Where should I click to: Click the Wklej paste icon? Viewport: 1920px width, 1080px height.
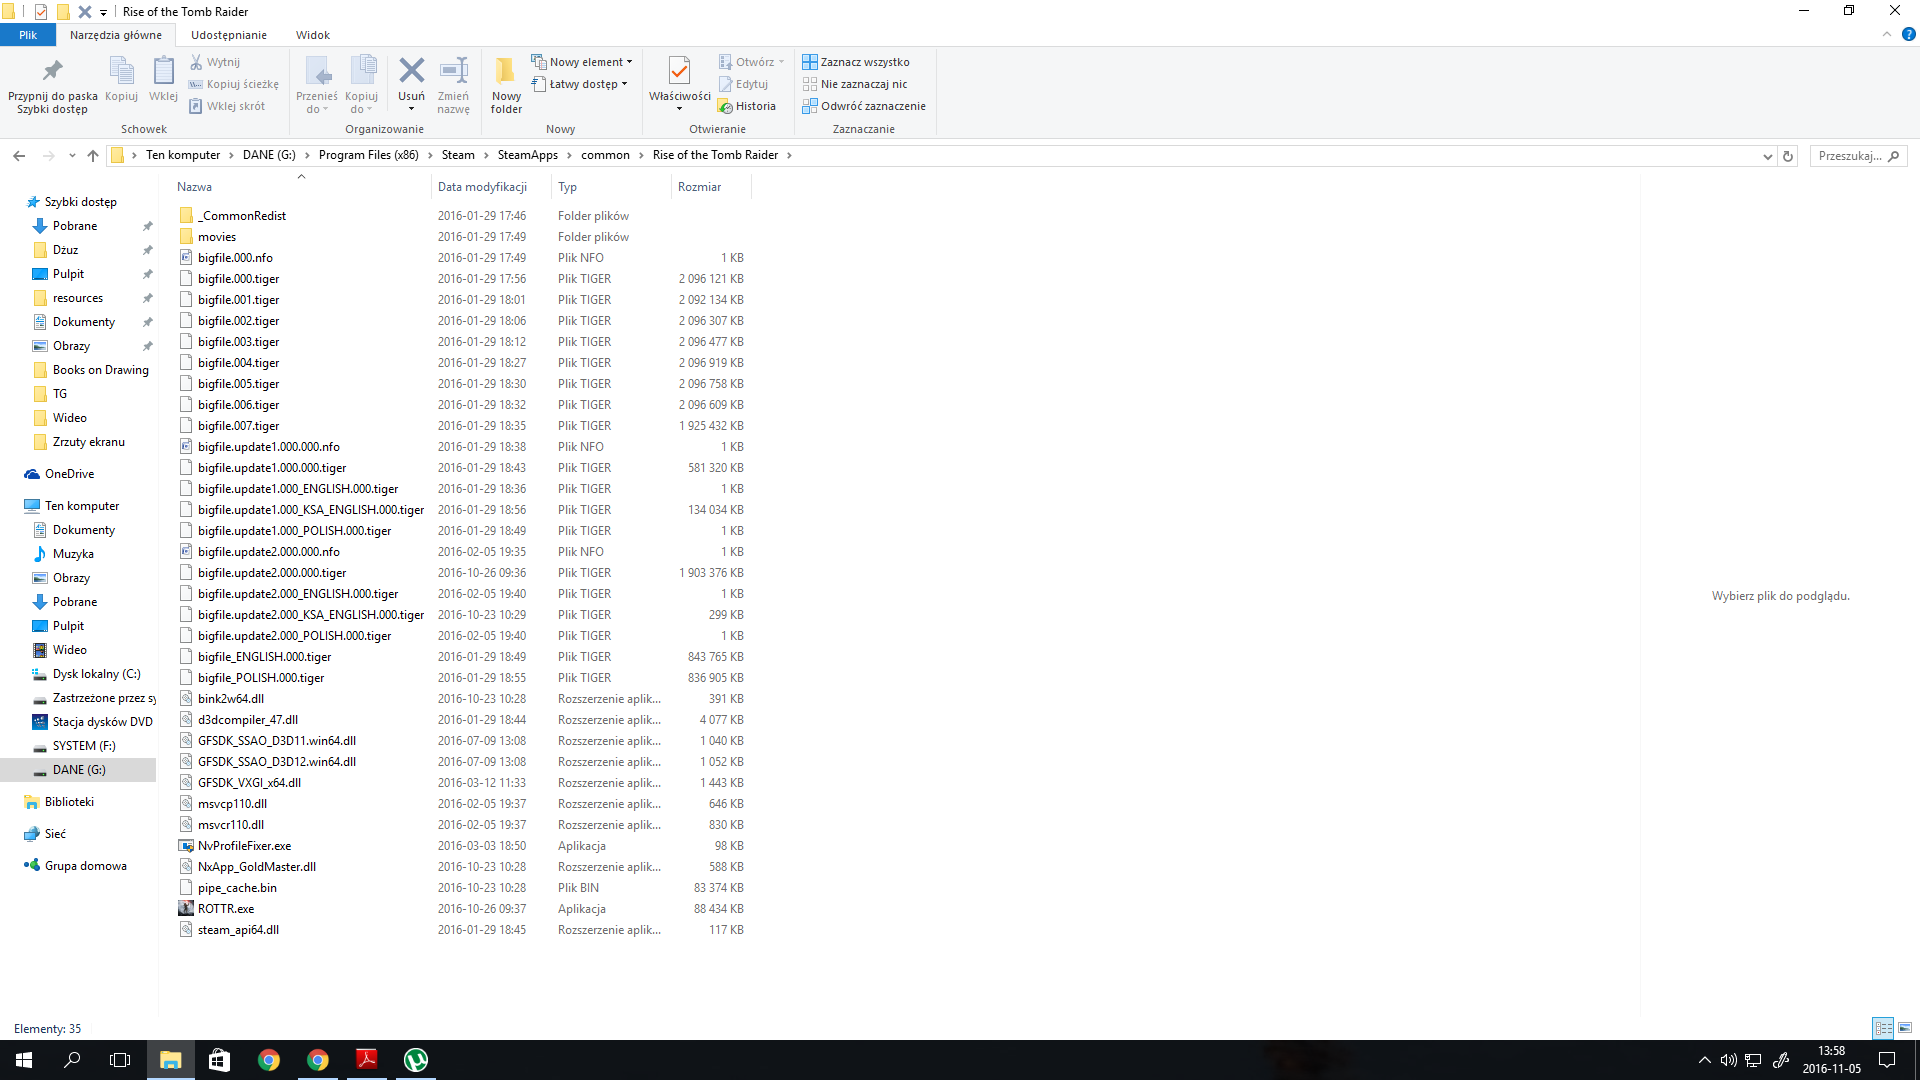163,72
